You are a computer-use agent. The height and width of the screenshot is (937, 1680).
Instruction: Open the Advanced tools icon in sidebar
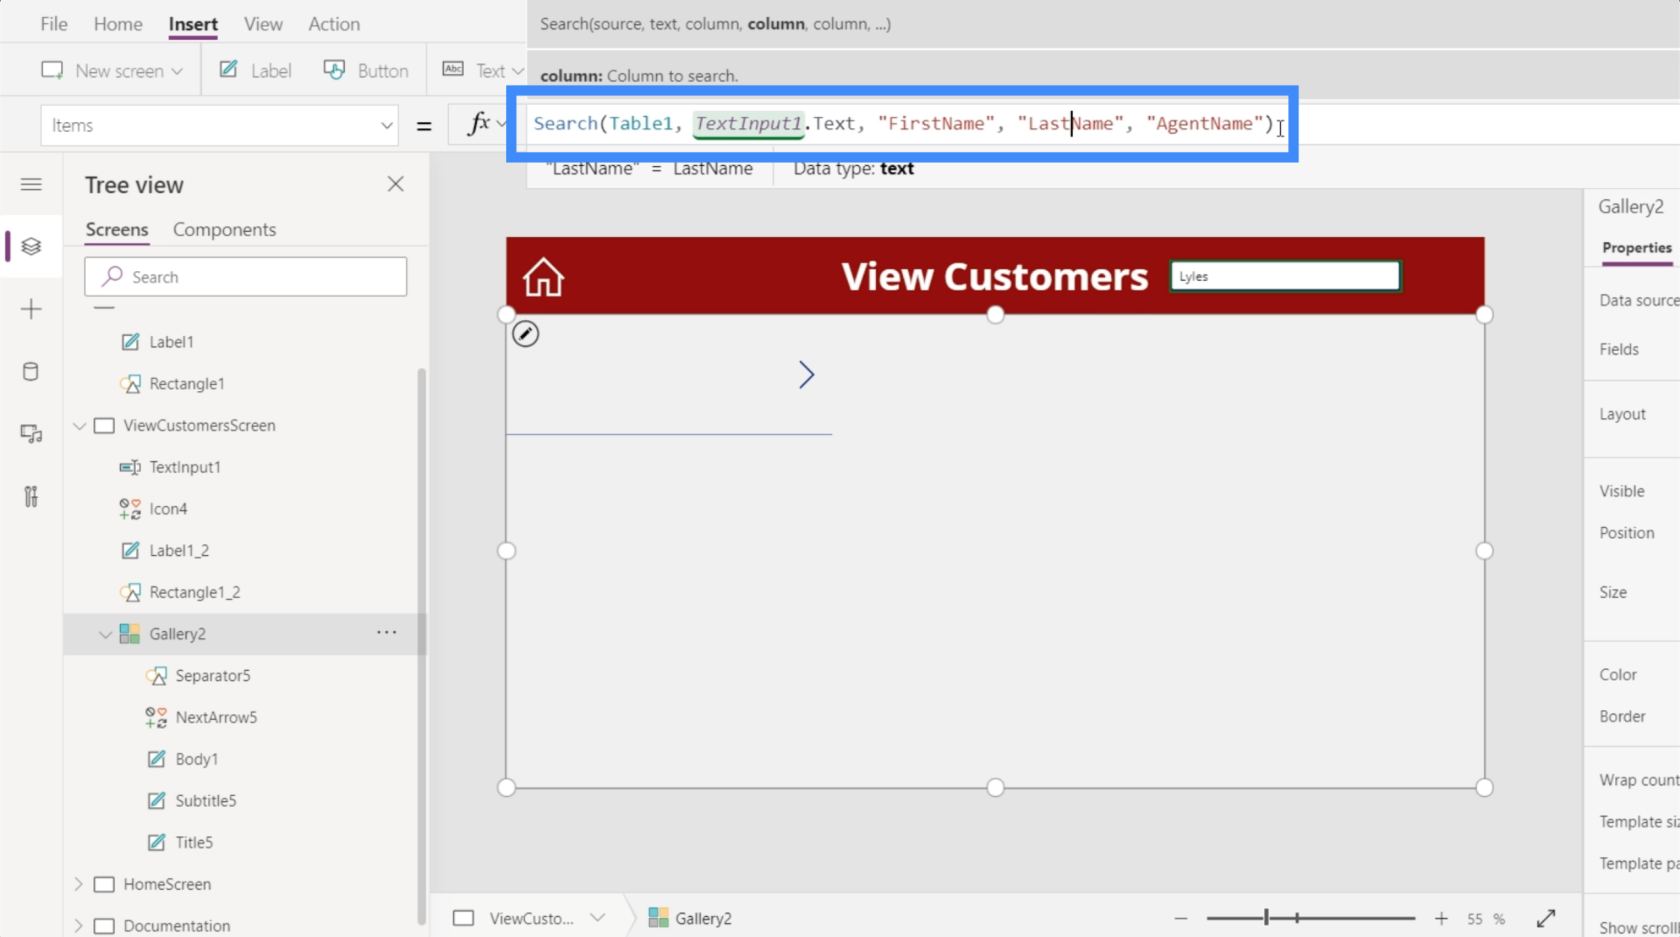[31, 496]
